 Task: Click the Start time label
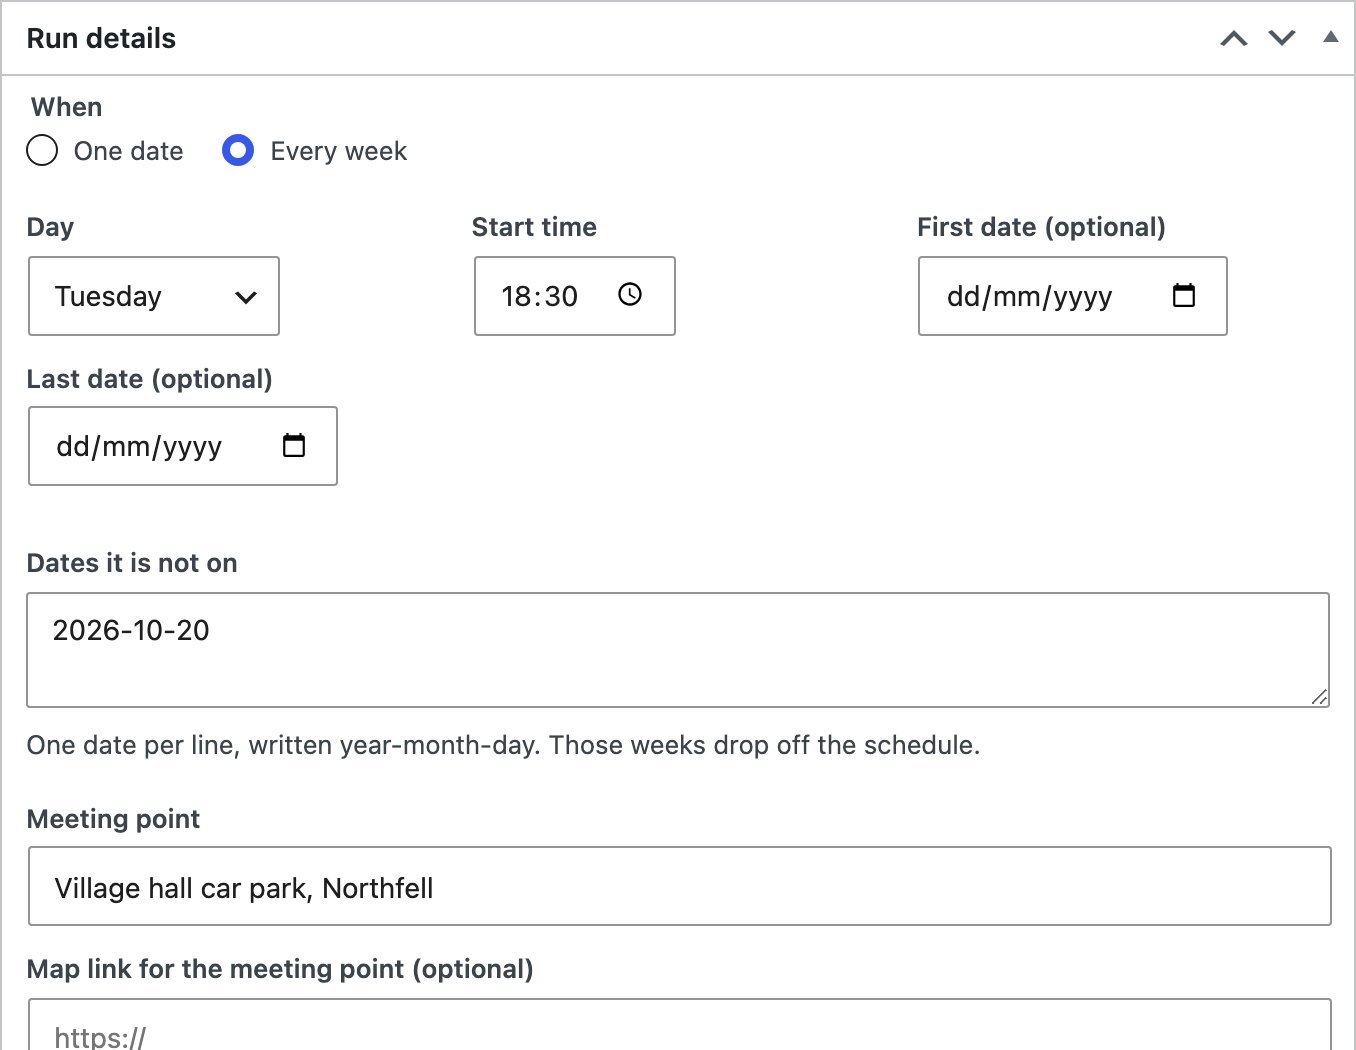pyautogui.click(x=534, y=227)
